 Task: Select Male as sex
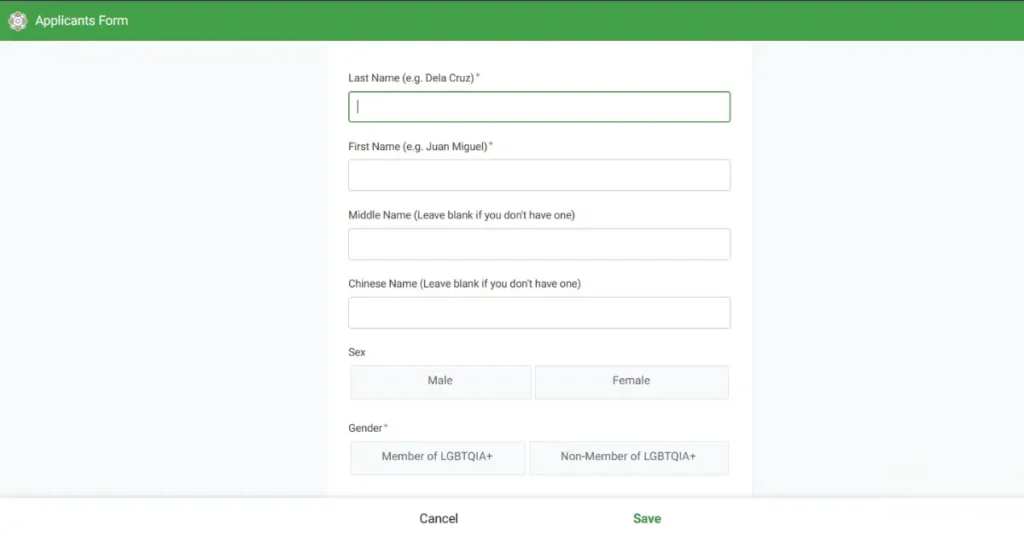click(x=440, y=381)
